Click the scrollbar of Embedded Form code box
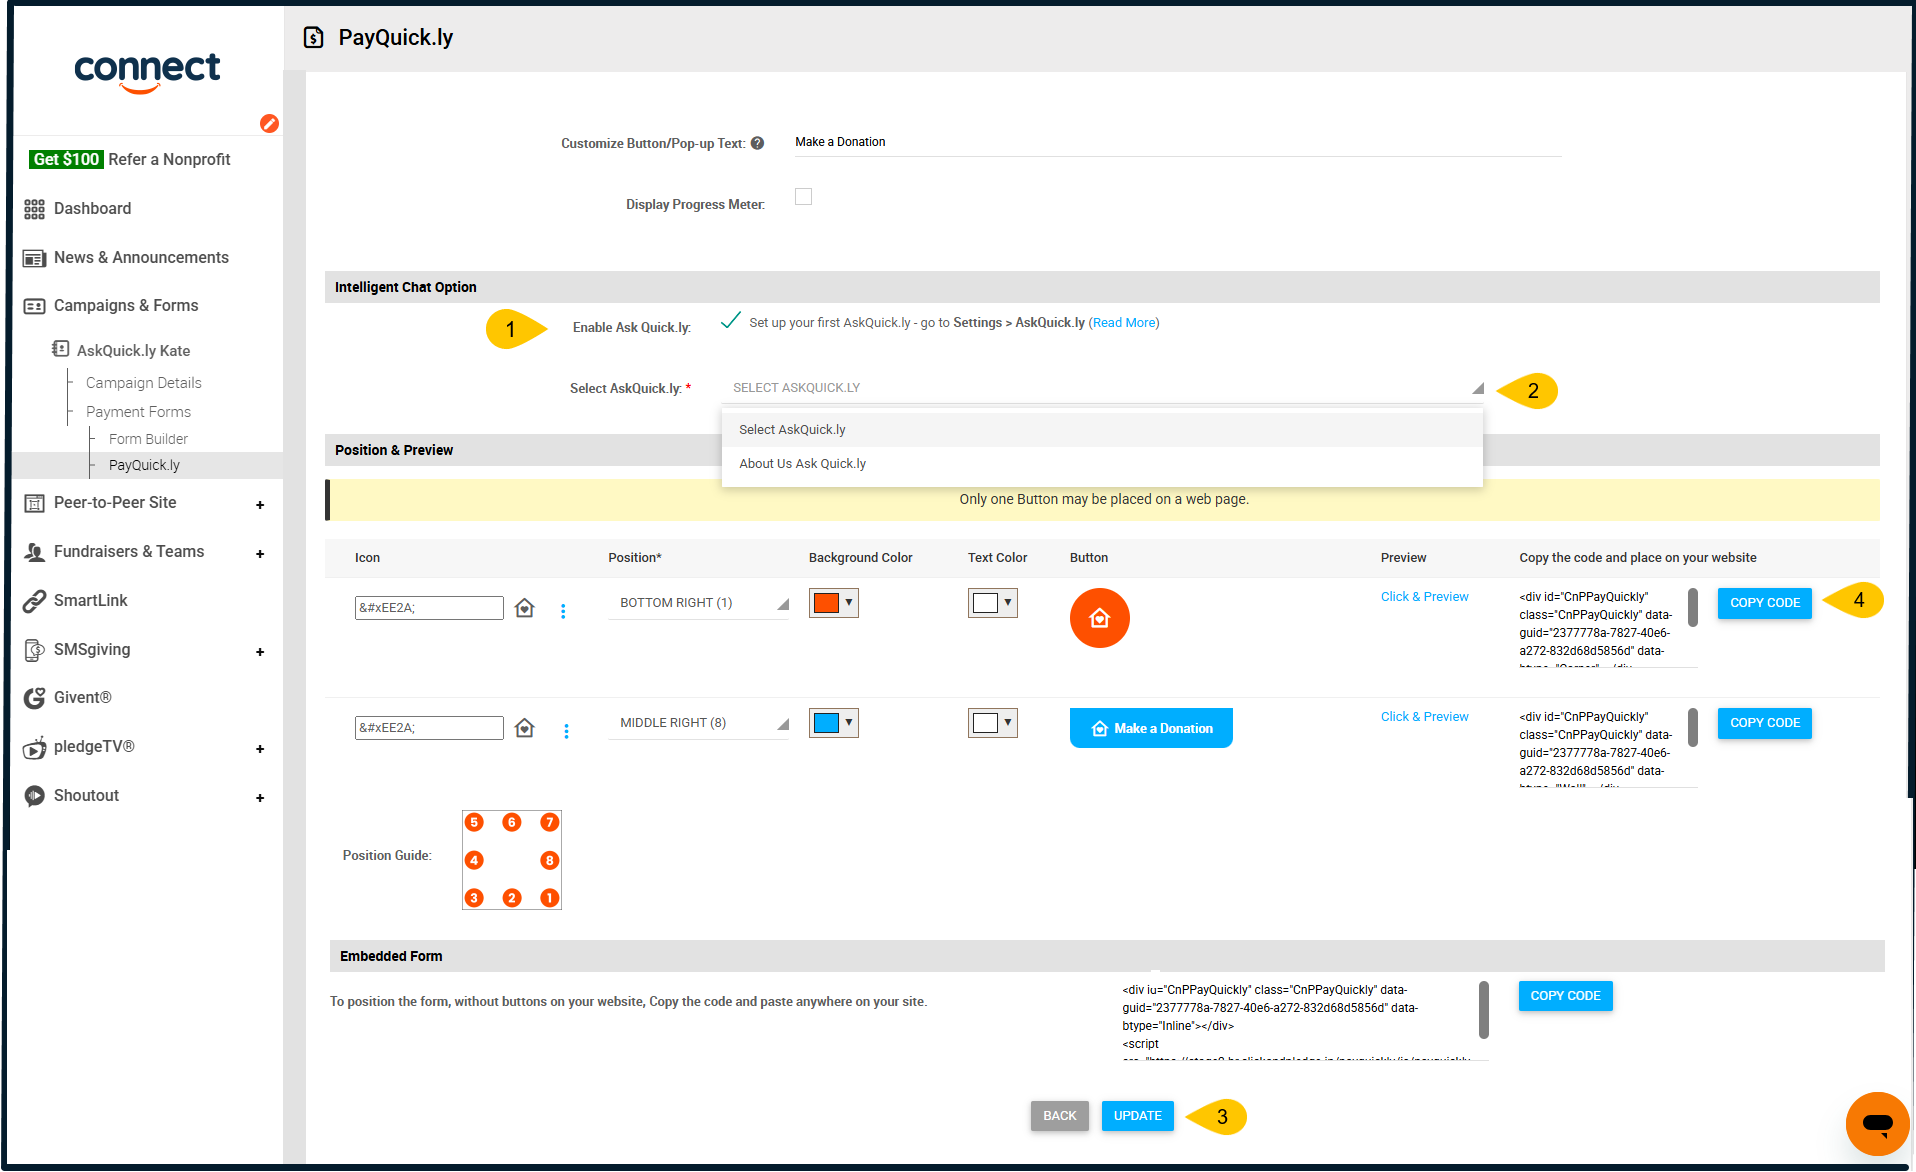This screenshot has height=1172, width=1916. pyautogui.click(x=1484, y=1010)
